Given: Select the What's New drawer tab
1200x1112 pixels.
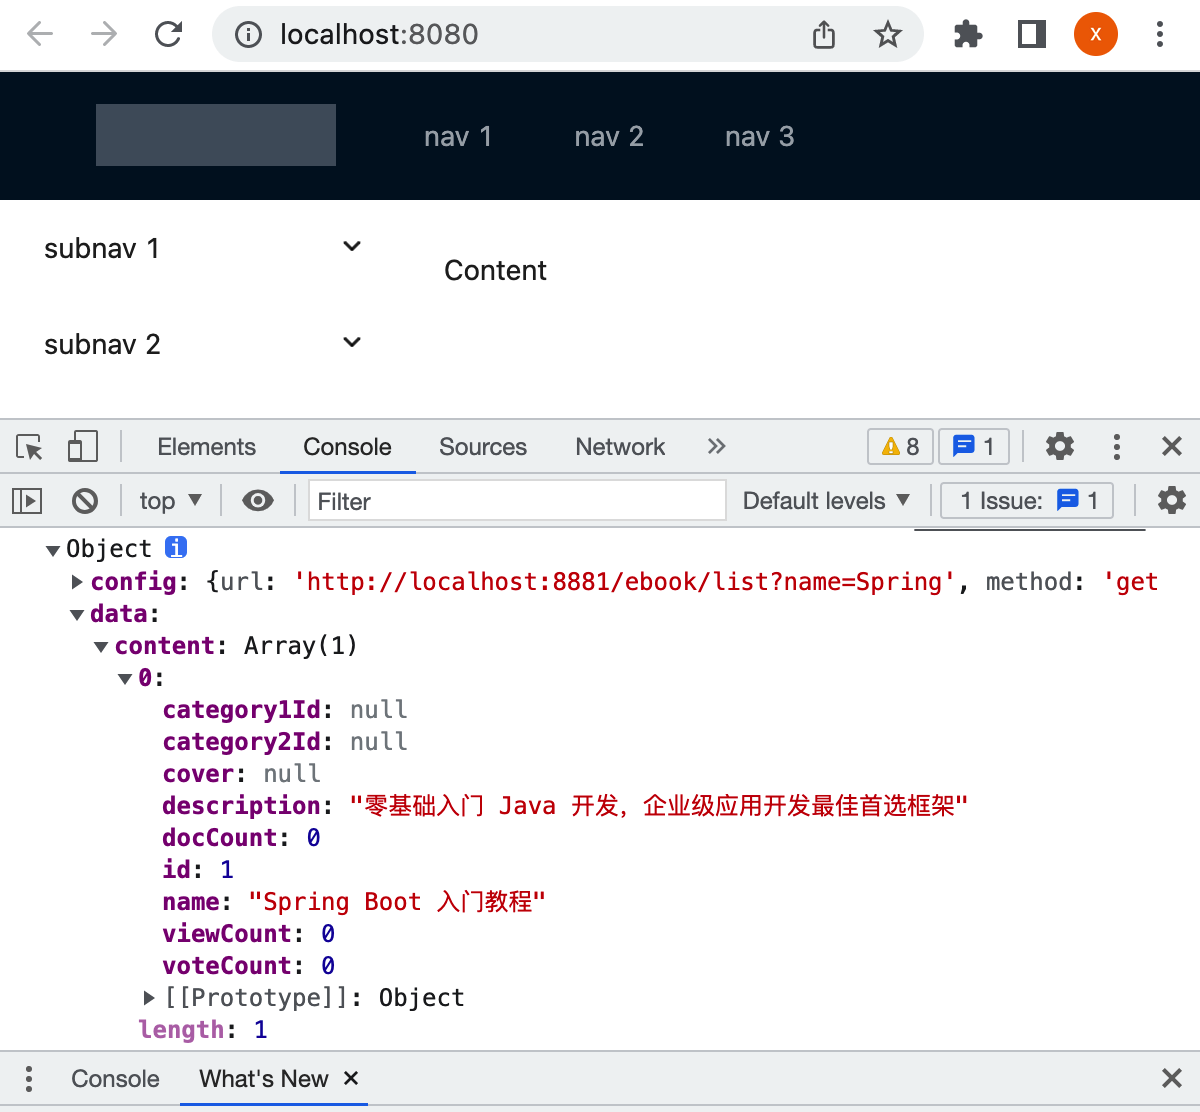Looking at the screenshot, I should tap(264, 1078).
